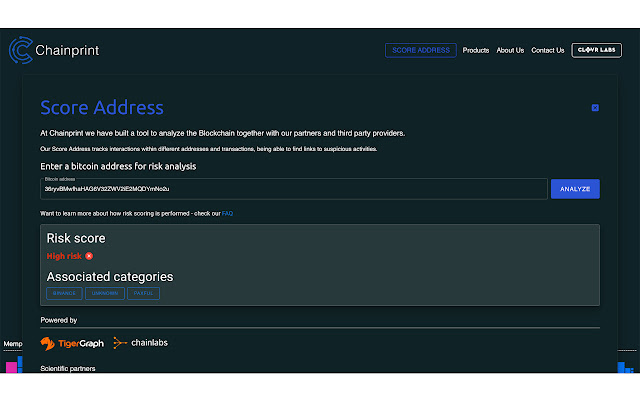Click the Analyze button

pos(575,189)
